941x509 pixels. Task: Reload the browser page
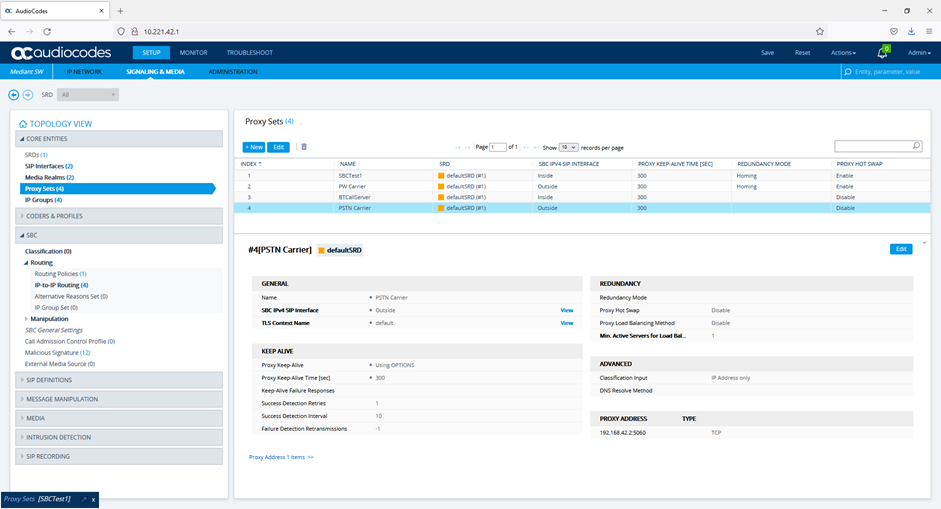[x=47, y=31]
